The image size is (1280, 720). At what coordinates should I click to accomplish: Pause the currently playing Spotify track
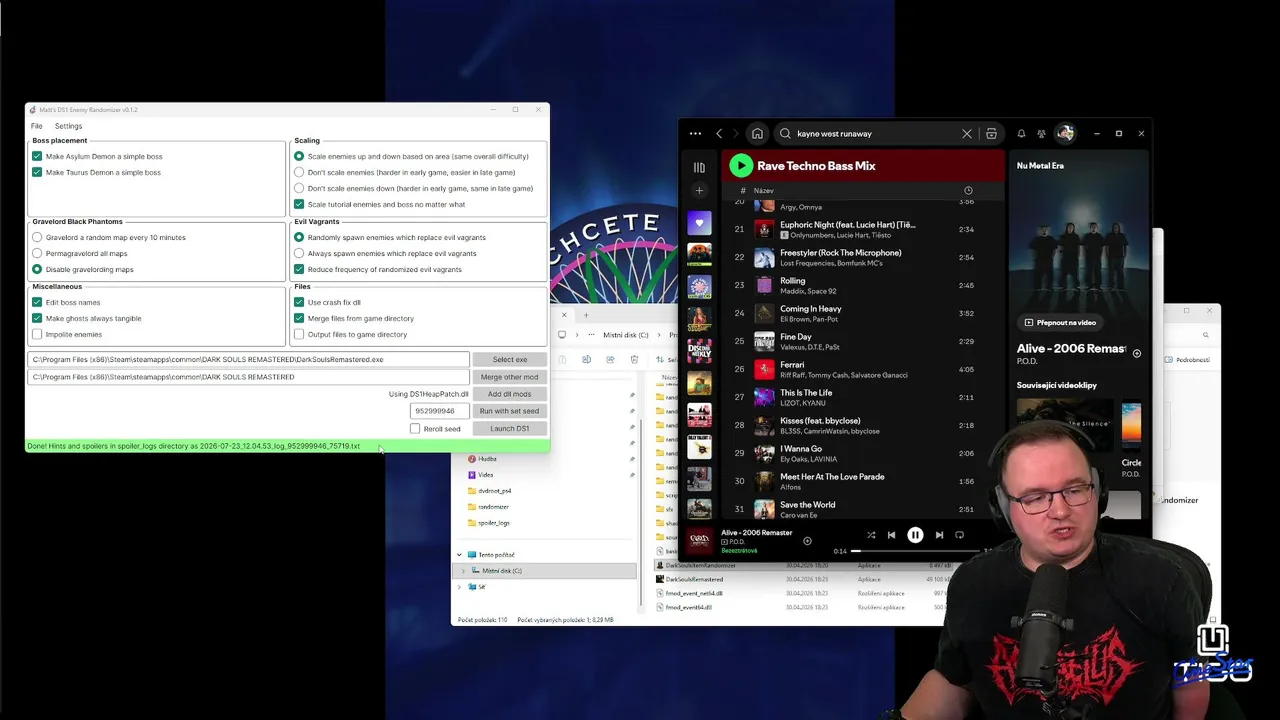[x=915, y=535]
